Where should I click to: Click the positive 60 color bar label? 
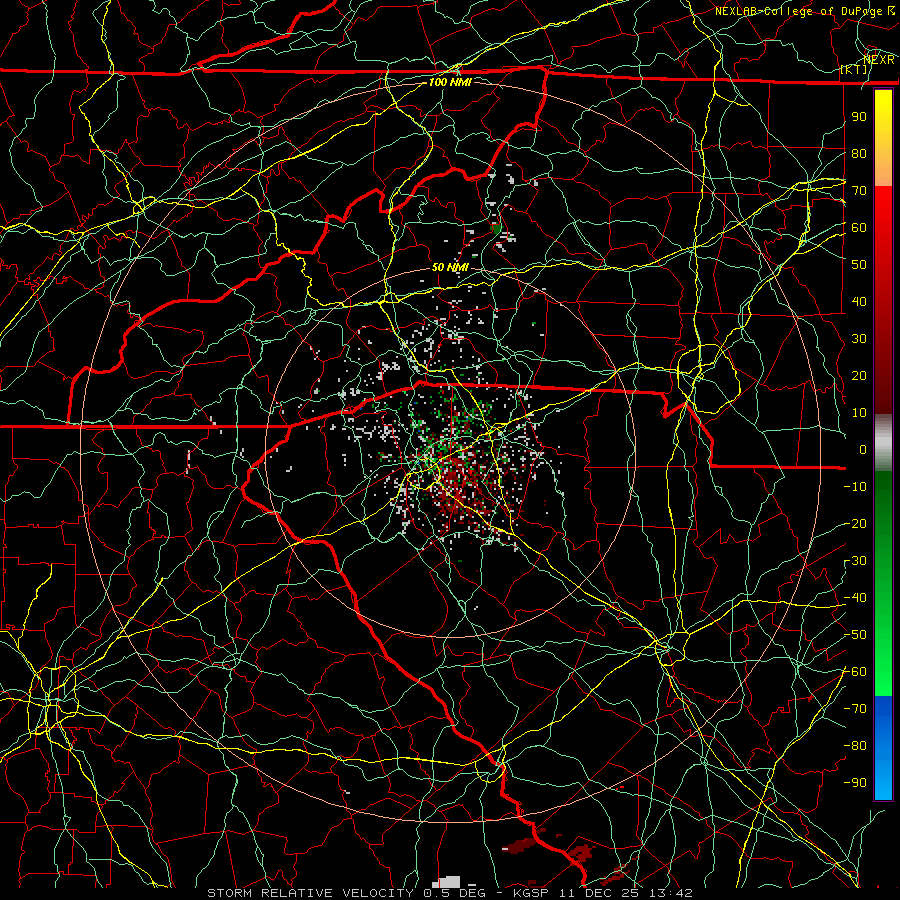tap(859, 227)
